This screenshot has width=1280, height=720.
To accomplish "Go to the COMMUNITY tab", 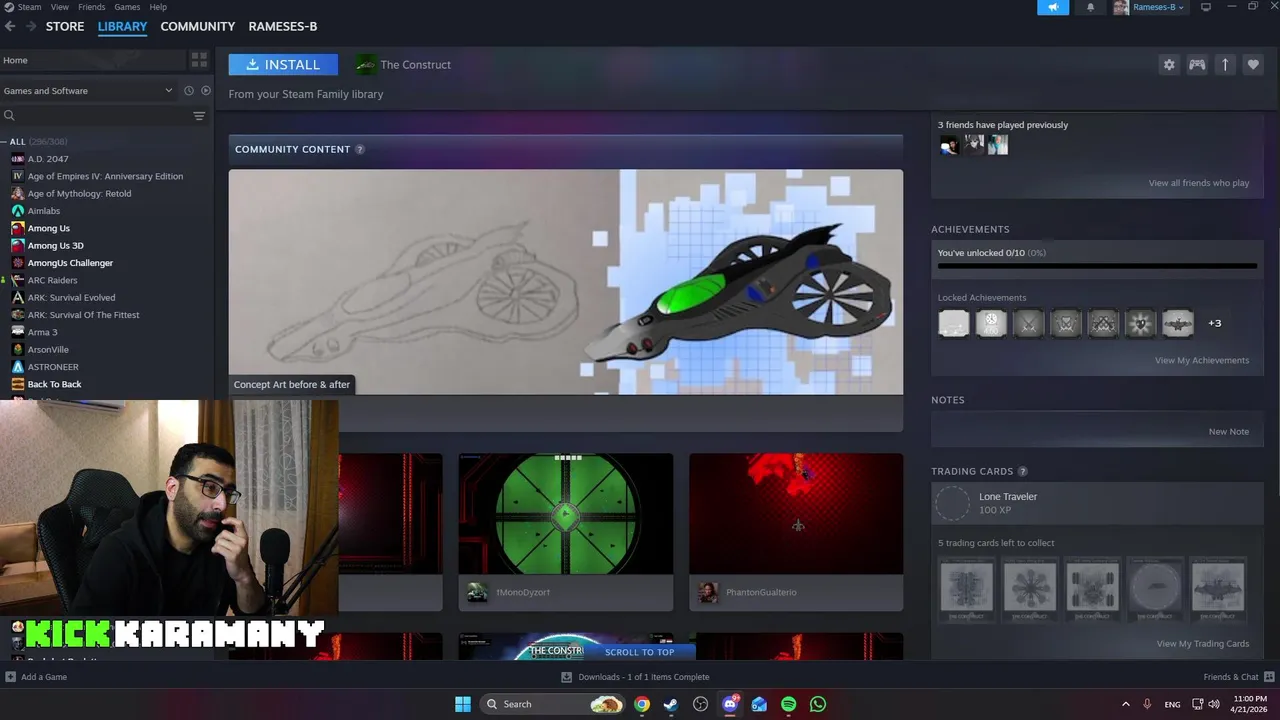I will (198, 27).
